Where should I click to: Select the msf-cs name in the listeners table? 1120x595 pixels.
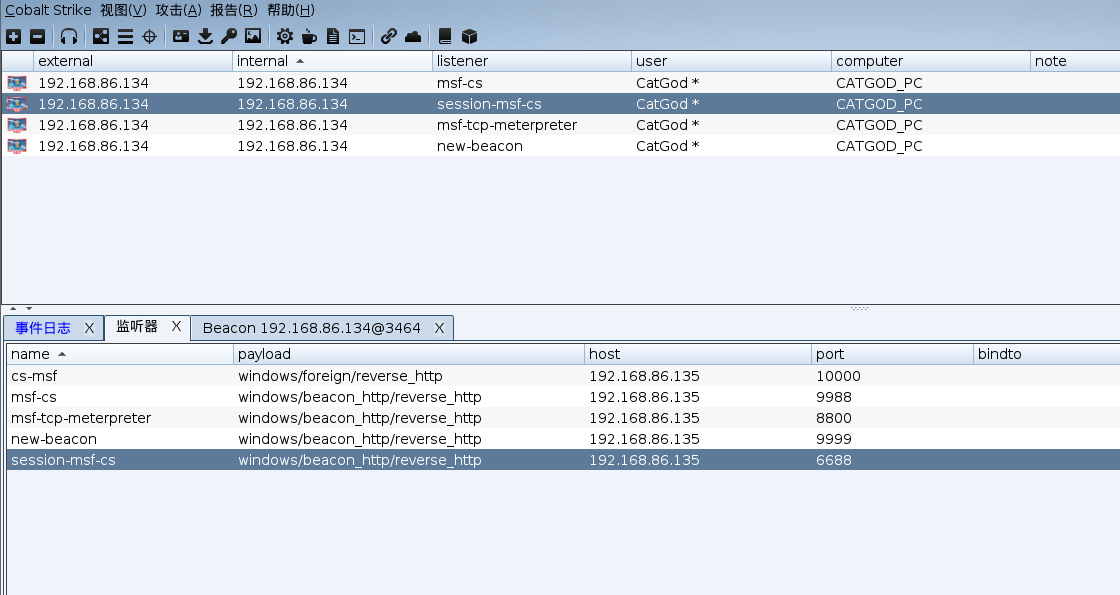(34, 397)
